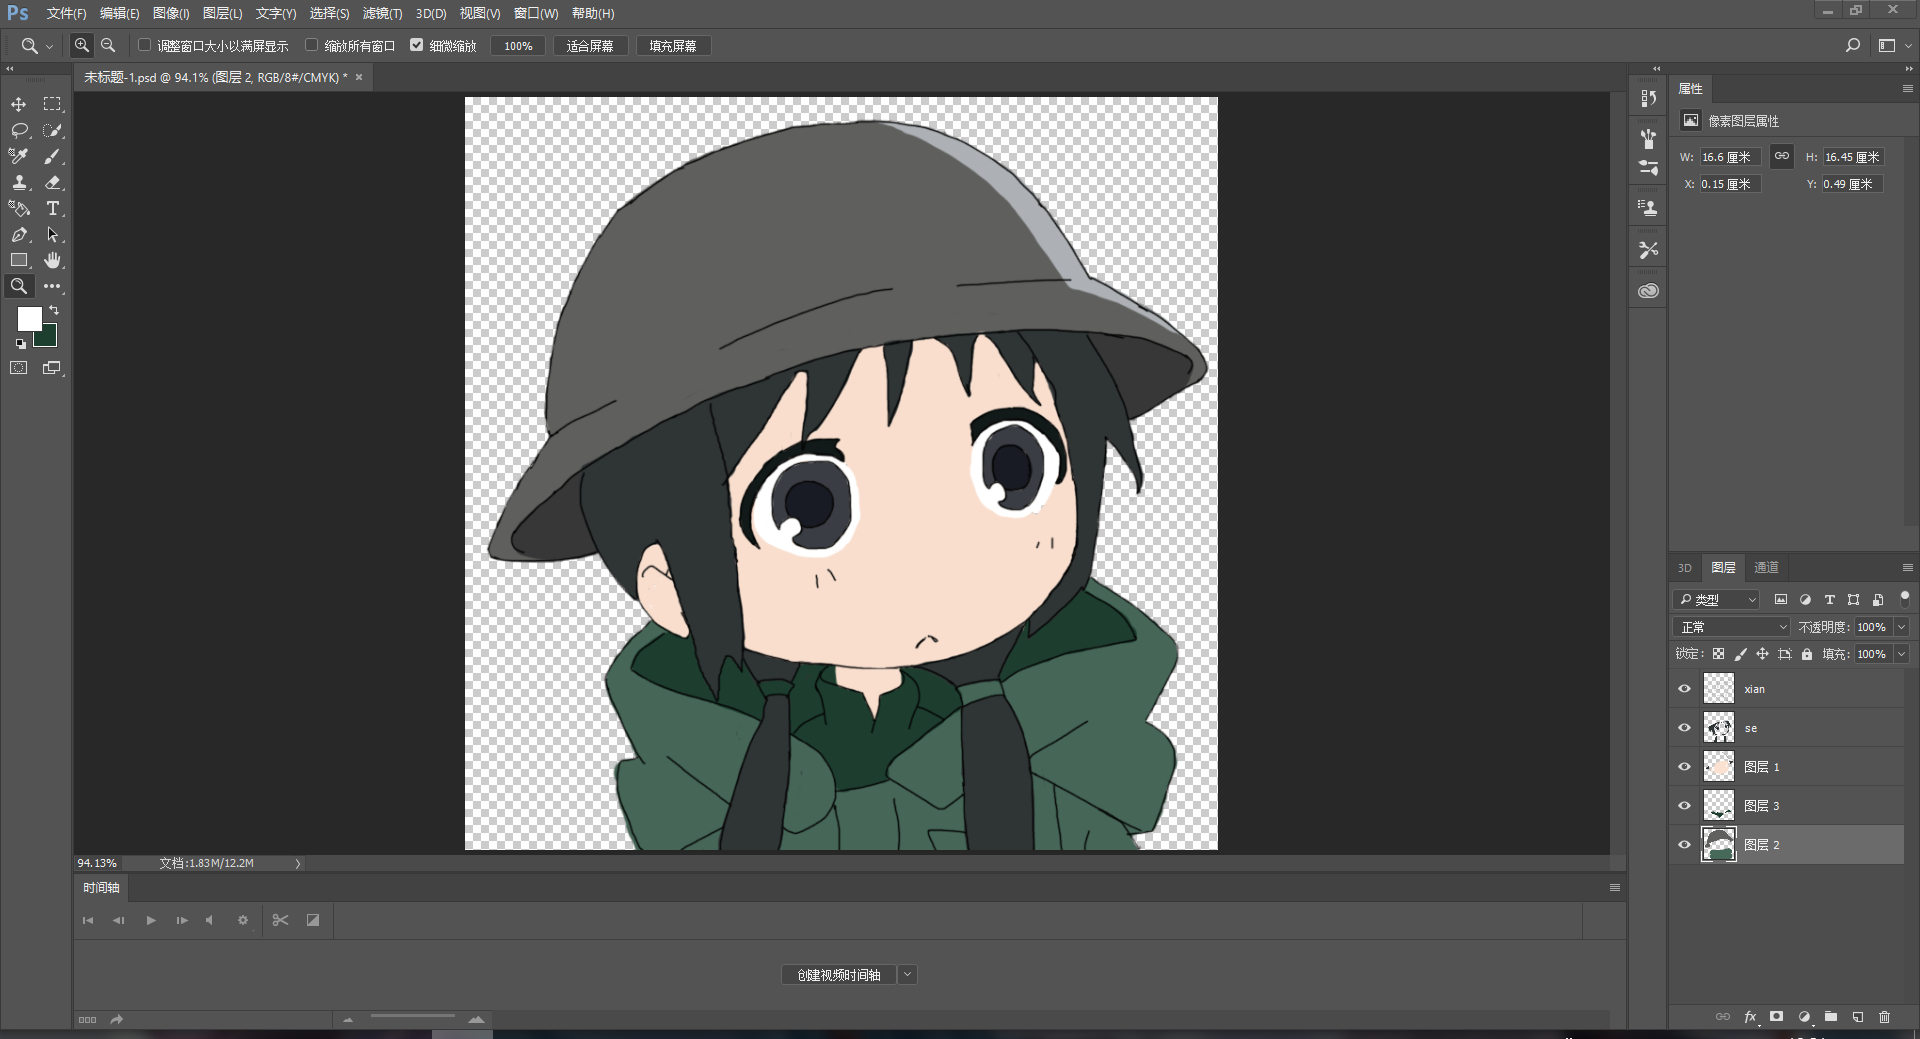Screen dimensions: 1920x1039
Task: Select the Horizontal Type tool
Action: click(x=52, y=208)
